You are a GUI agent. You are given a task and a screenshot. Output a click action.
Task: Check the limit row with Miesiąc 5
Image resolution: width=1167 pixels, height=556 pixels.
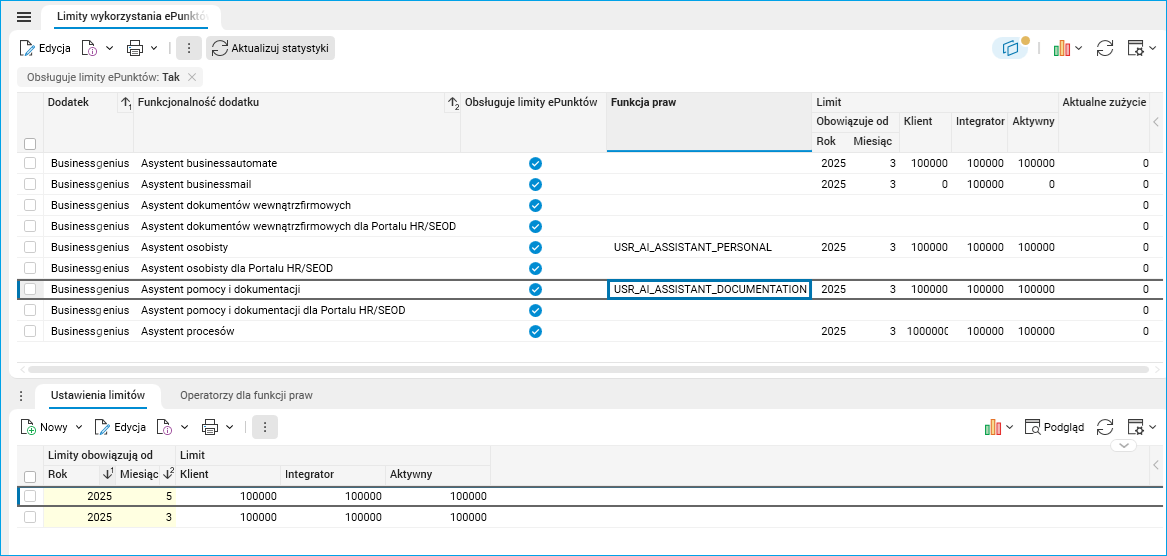[x=30, y=496]
